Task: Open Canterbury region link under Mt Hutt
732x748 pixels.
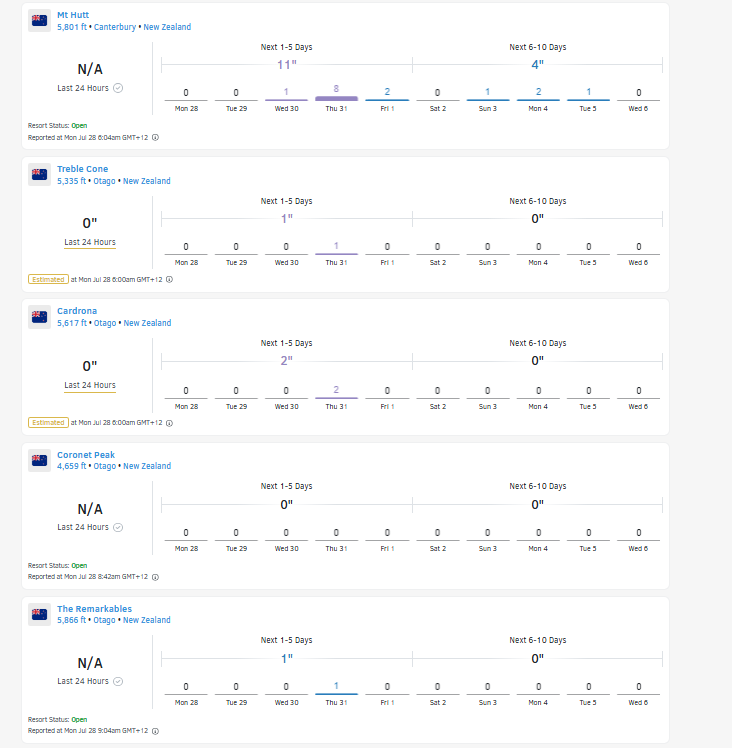Action: 115,27
